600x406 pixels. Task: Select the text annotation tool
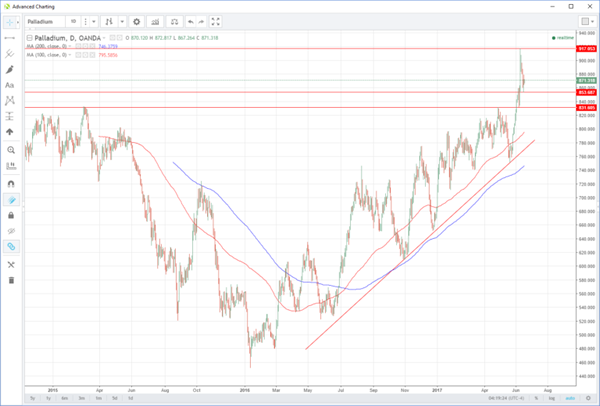point(10,86)
